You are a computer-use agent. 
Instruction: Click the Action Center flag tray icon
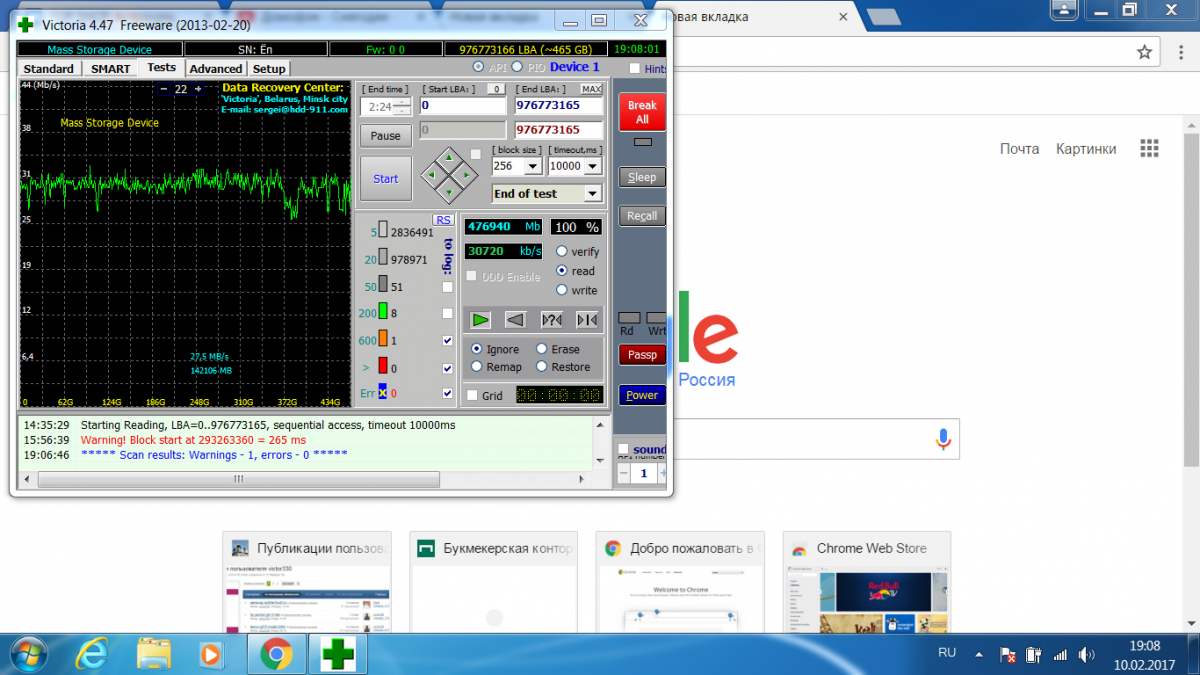pyautogui.click(x=1008, y=656)
